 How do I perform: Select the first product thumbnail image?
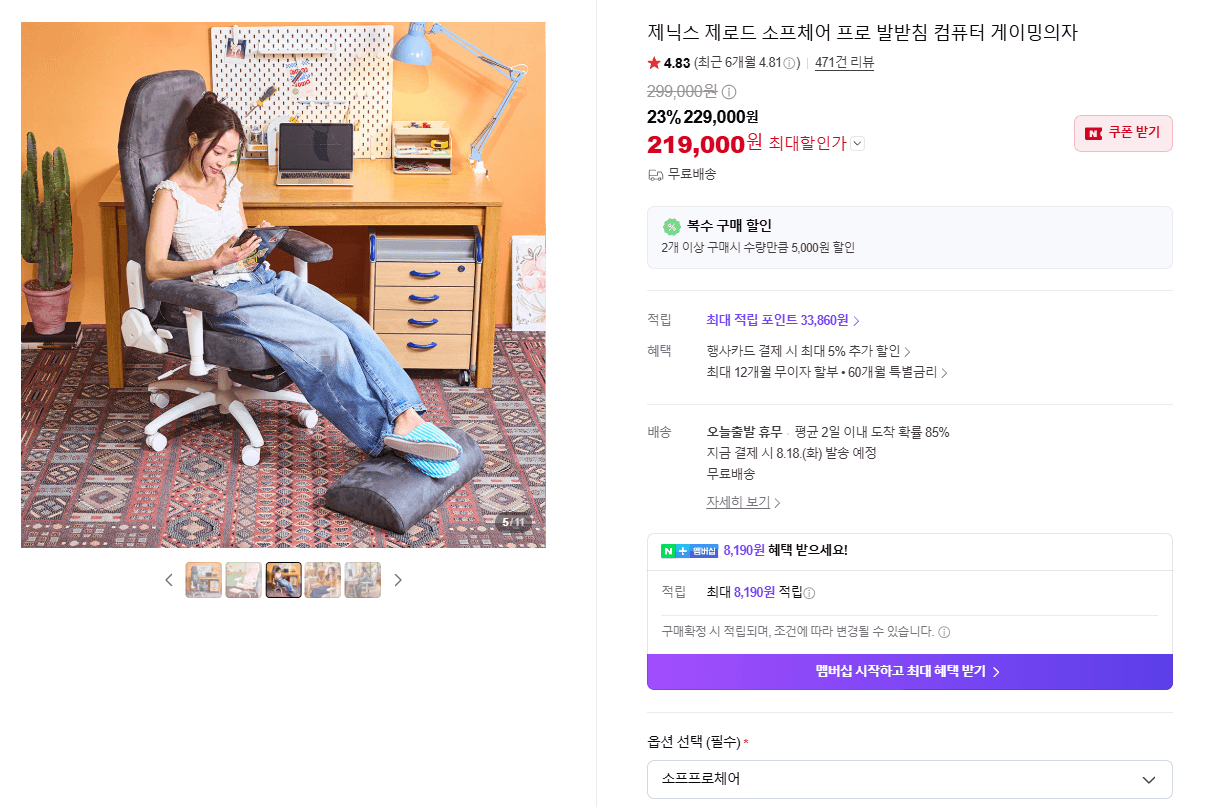pyautogui.click(x=203, y=580)
